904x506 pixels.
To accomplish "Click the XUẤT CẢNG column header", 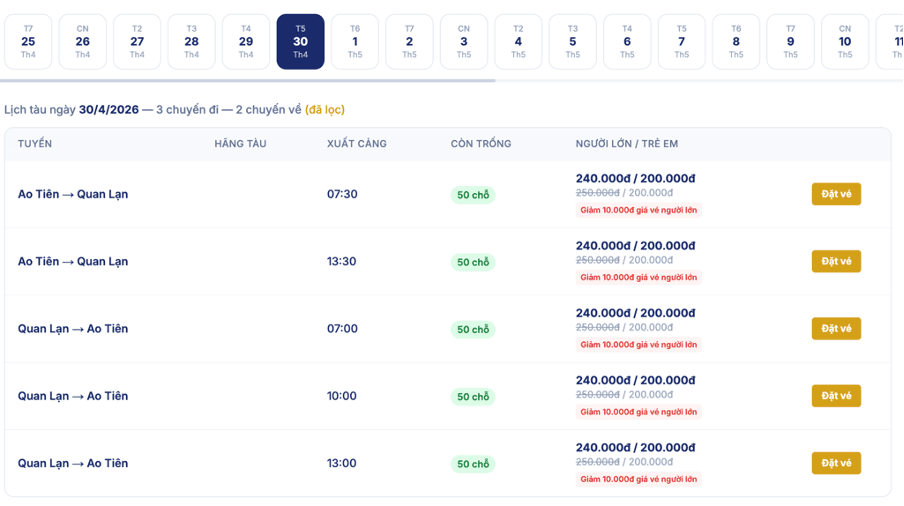I will [x=357, y=144].
